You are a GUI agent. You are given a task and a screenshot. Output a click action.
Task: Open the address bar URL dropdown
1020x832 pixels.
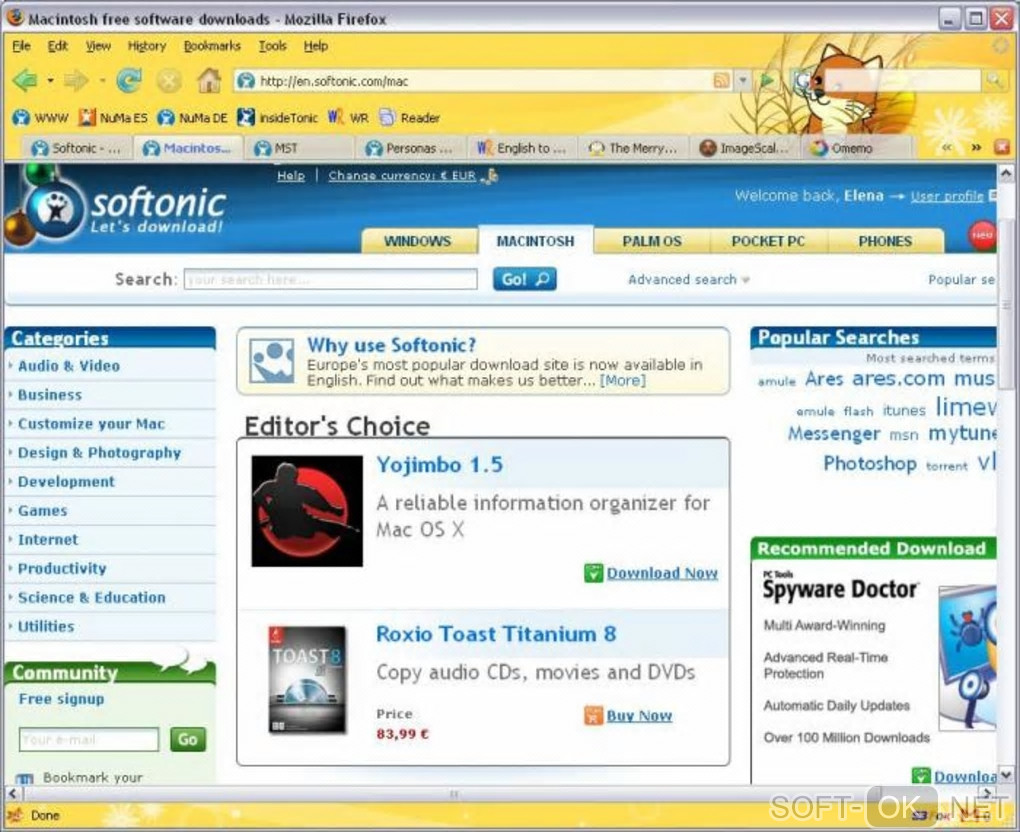744,81
